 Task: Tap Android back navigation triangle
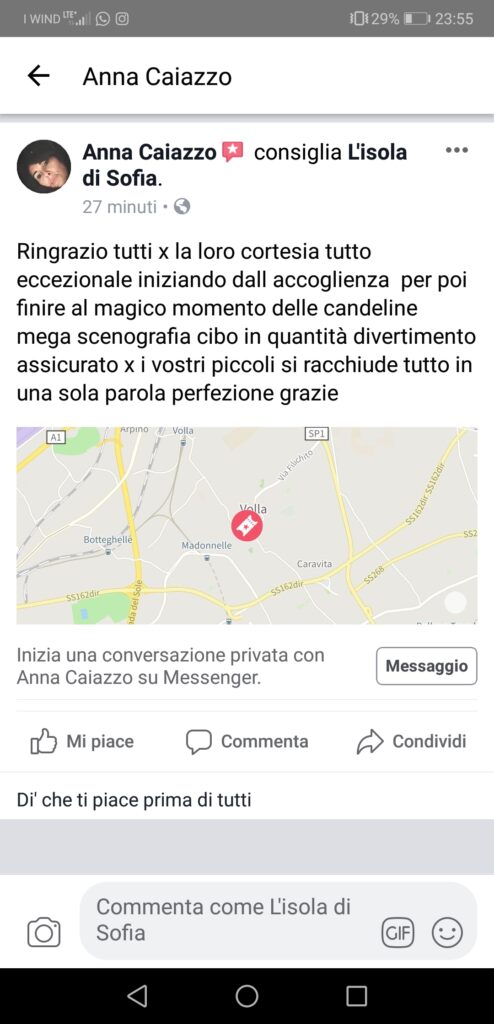[137, 996]
